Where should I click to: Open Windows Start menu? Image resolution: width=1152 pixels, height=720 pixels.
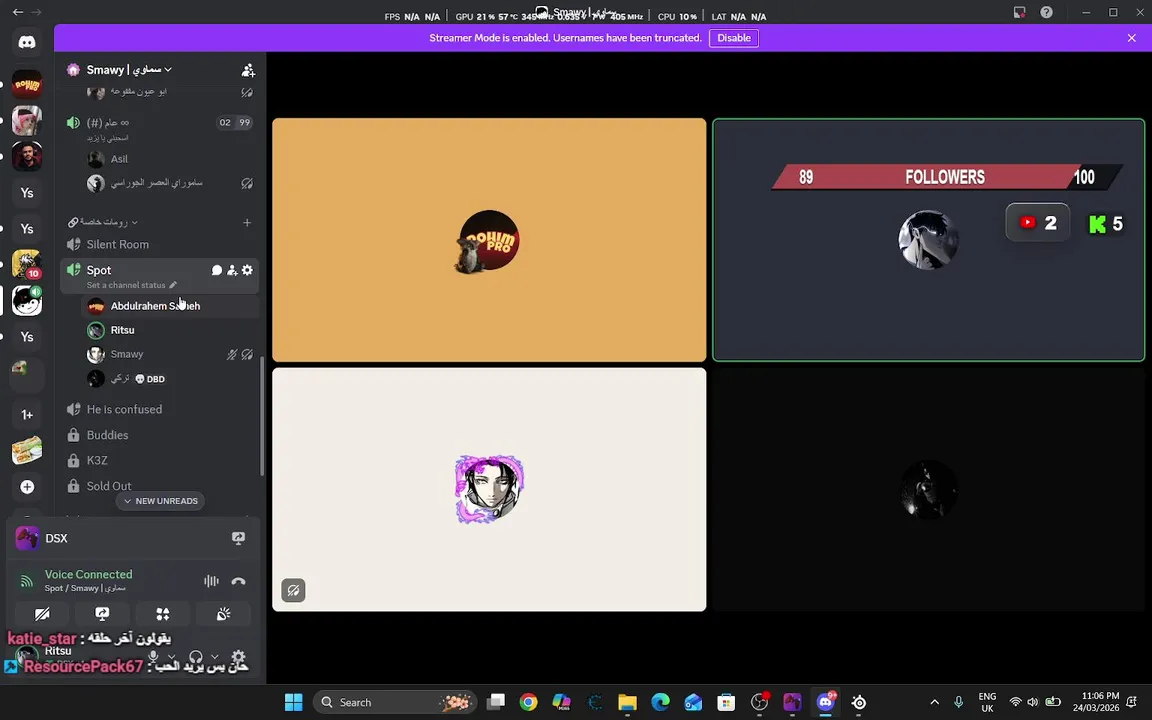point(294,702)
